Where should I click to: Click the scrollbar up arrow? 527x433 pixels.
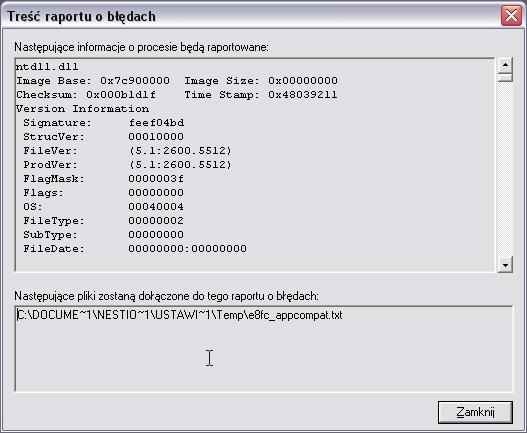pyautogui.click(x=505, y=65)
